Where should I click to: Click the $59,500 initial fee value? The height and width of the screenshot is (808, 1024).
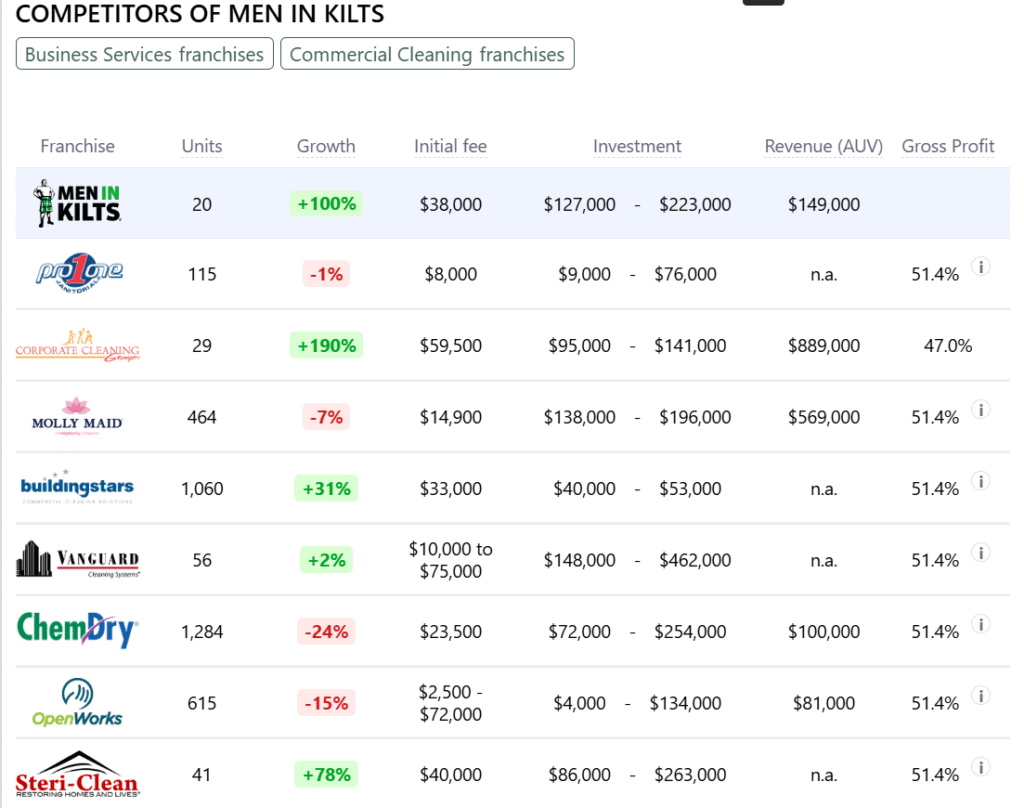pos(451,346)
